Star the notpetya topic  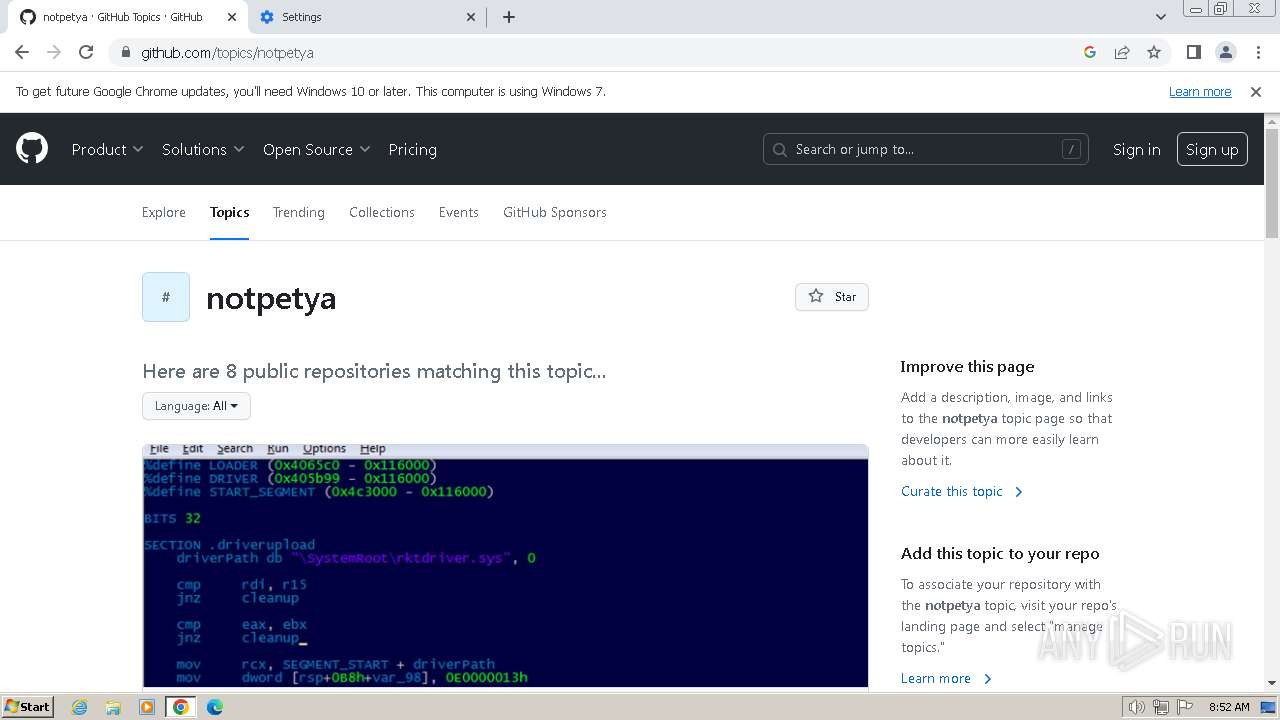[832, 297]
